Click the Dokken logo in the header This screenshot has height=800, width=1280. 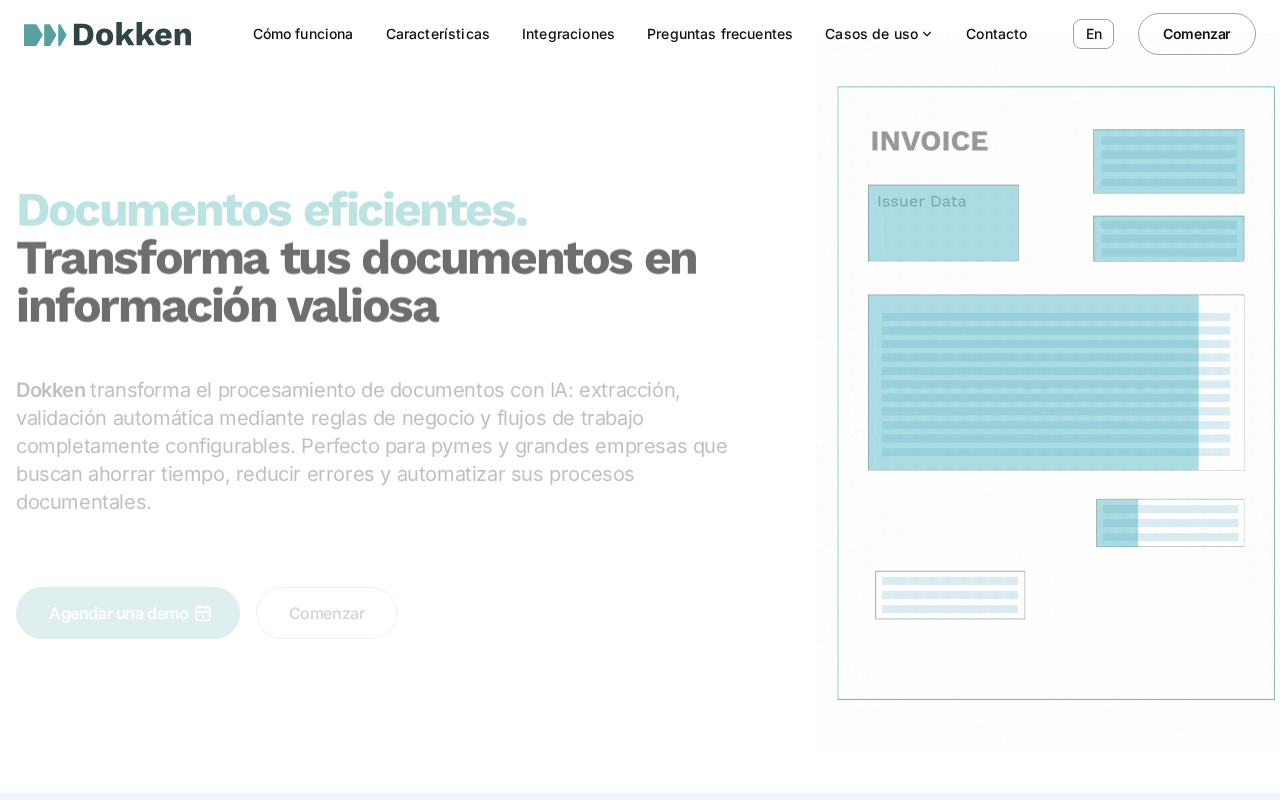click(x=108, y=35)
